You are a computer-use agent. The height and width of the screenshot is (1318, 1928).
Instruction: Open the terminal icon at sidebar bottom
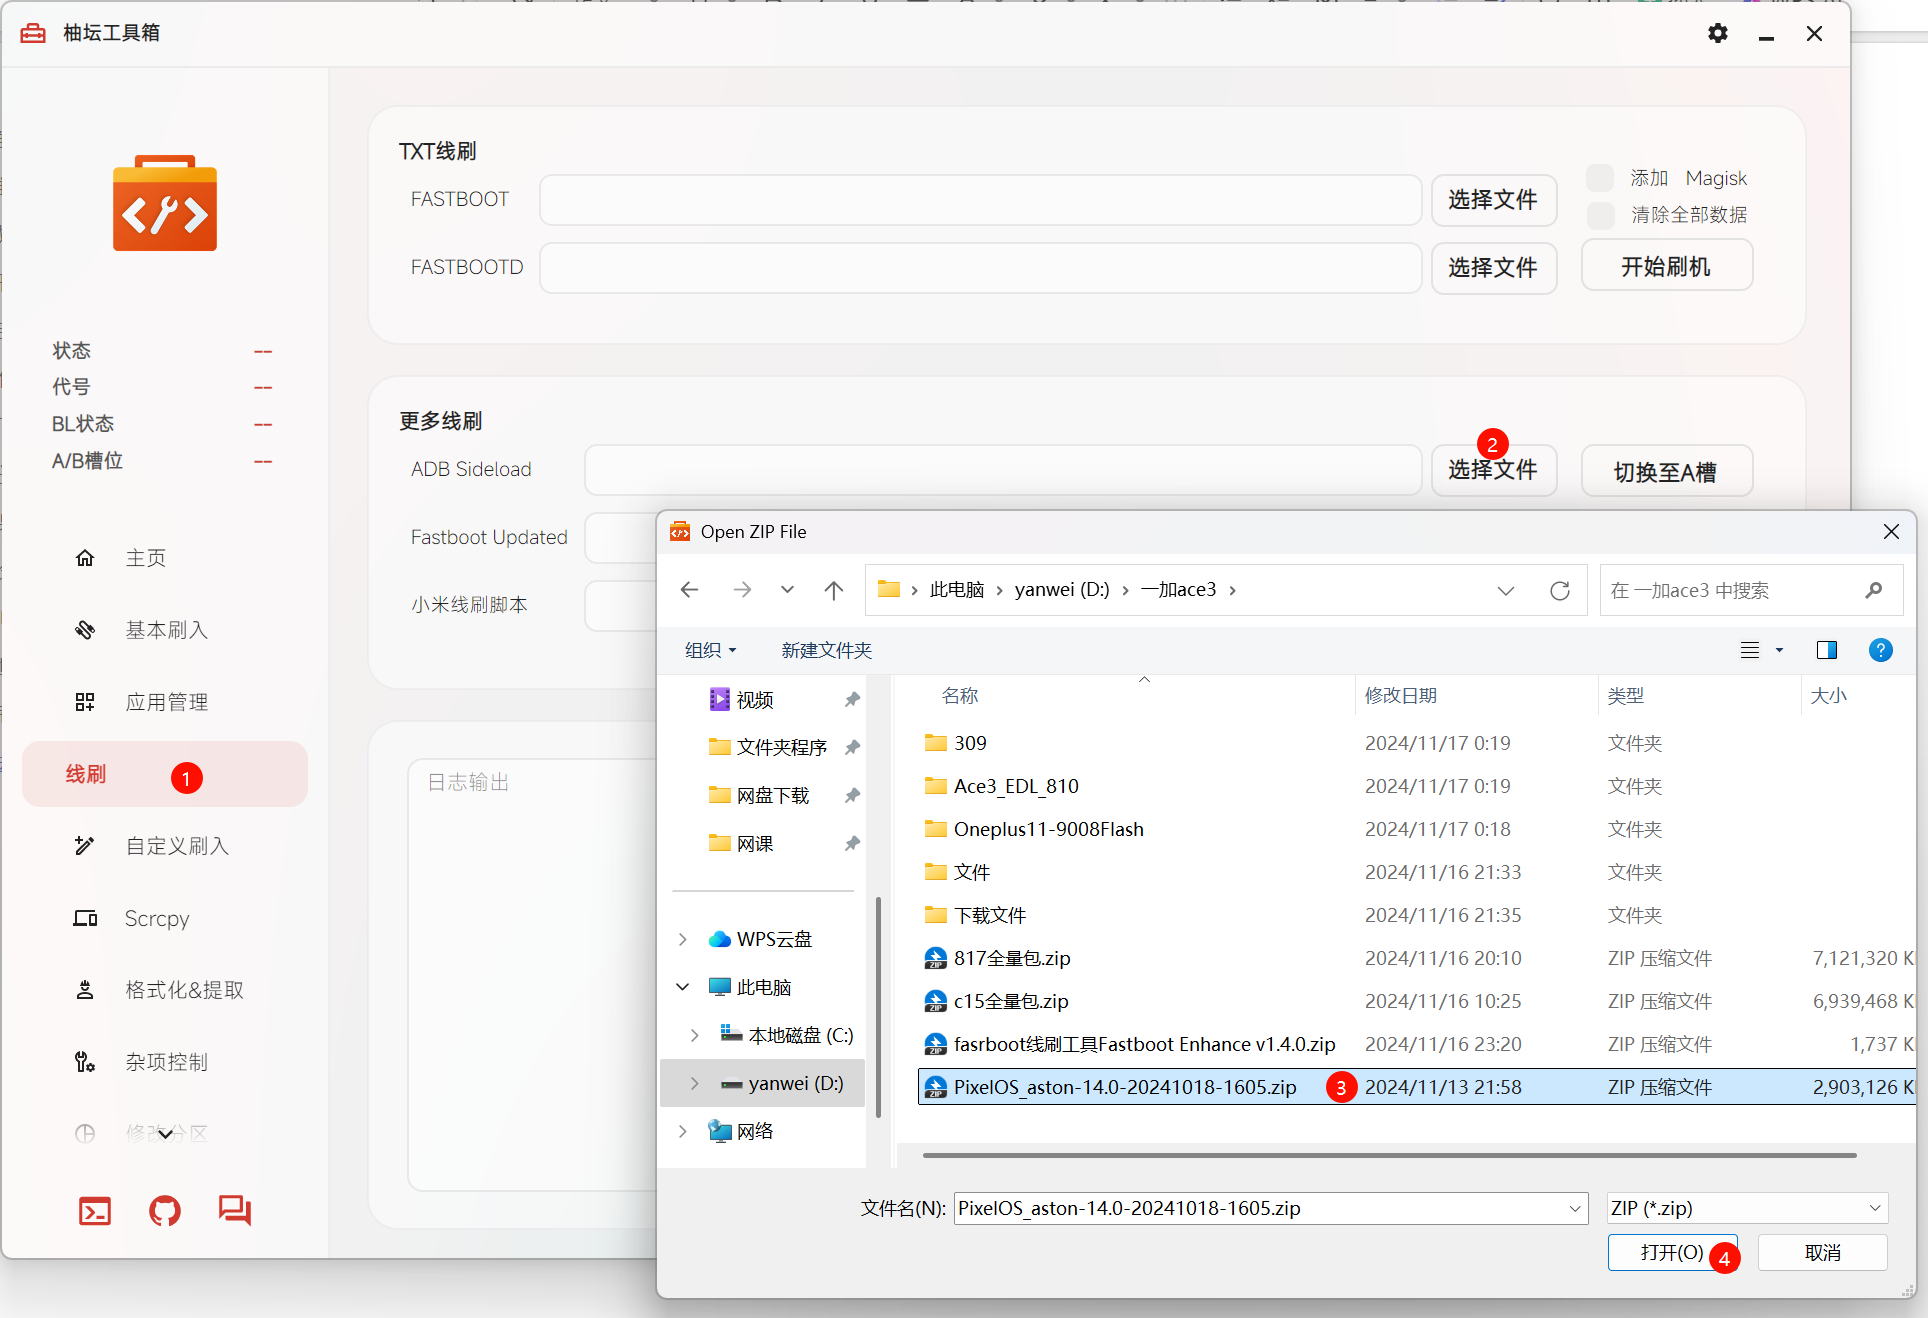point(95,1211)
